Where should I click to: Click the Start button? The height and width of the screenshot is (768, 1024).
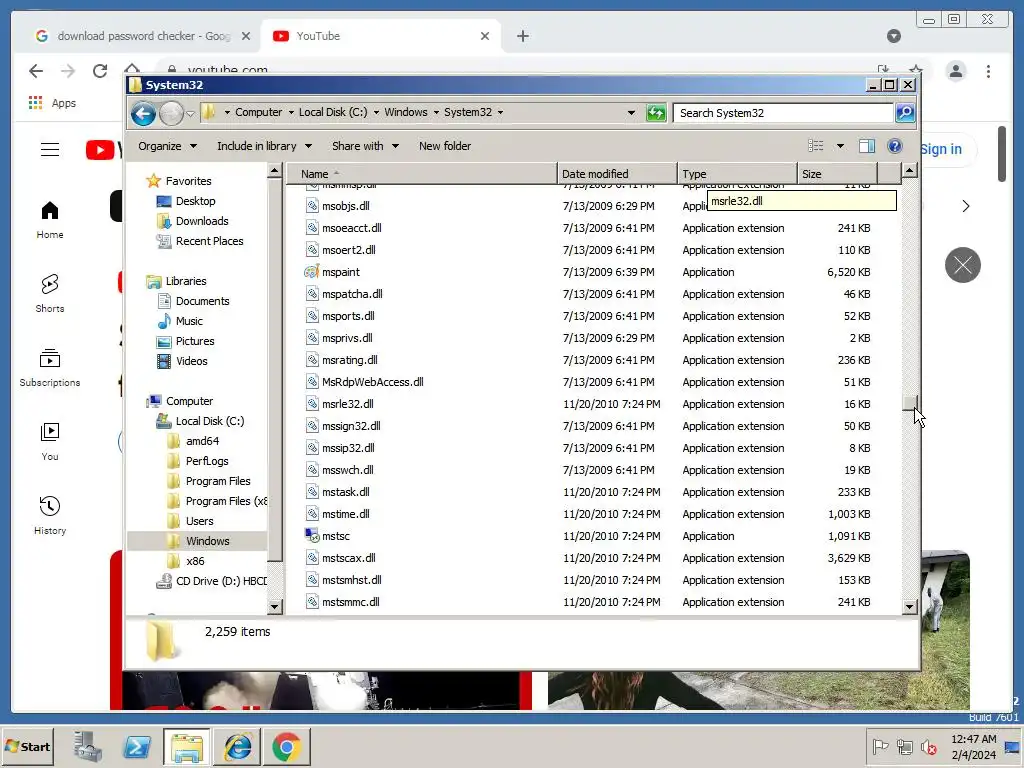pos(27,746)
